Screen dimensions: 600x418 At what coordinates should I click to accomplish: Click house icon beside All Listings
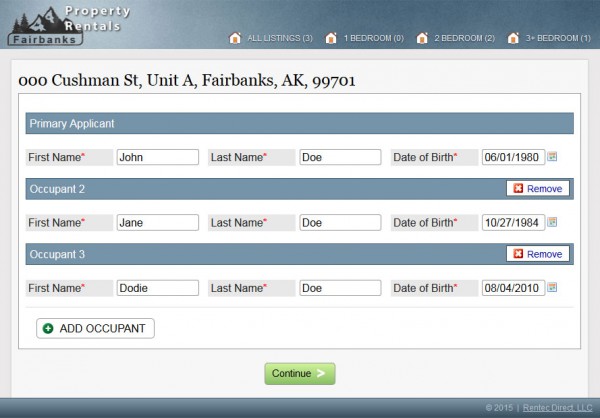pos(235,38)
